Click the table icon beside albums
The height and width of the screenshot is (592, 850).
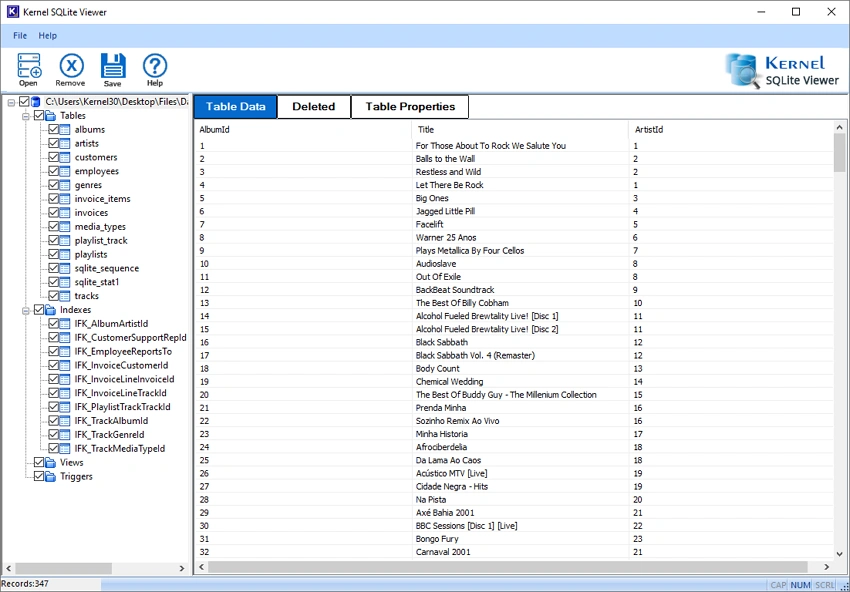65,130
